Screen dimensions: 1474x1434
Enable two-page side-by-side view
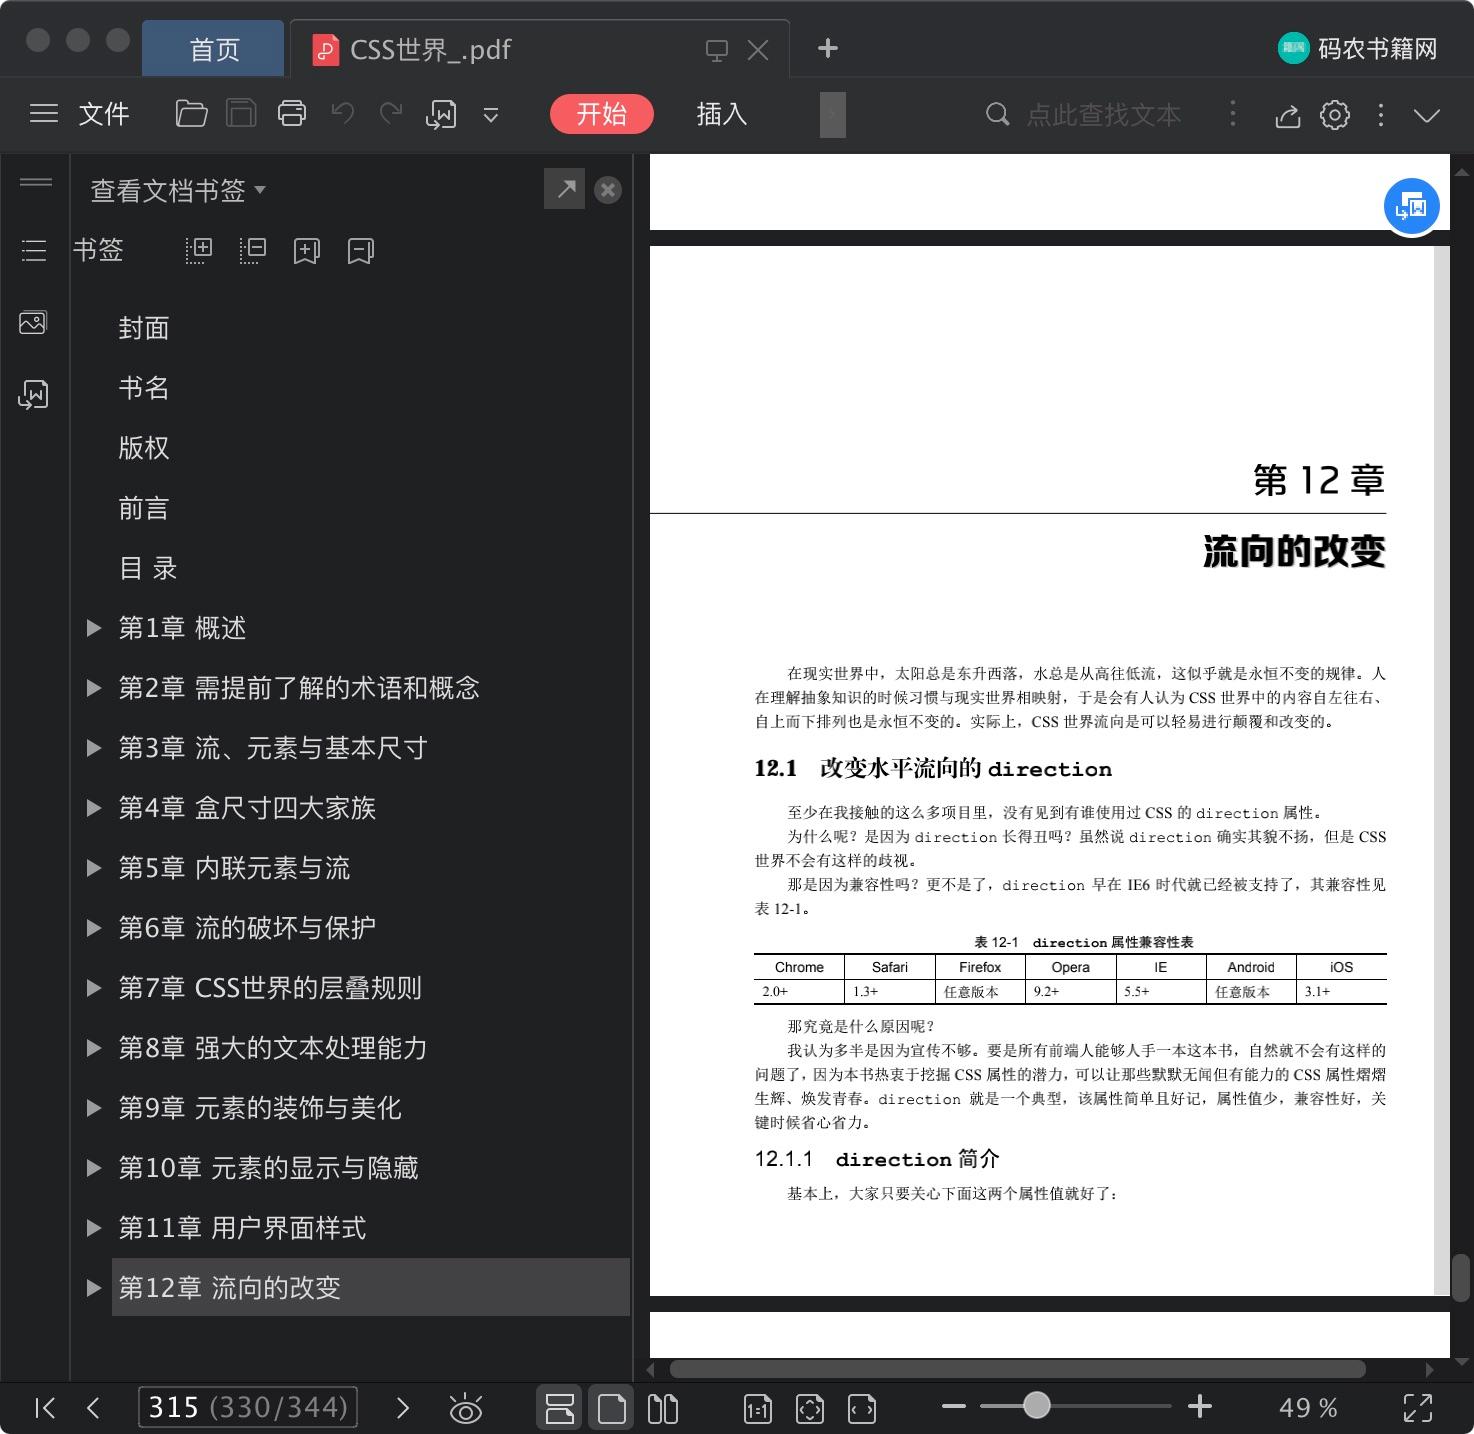(662, 1408)
